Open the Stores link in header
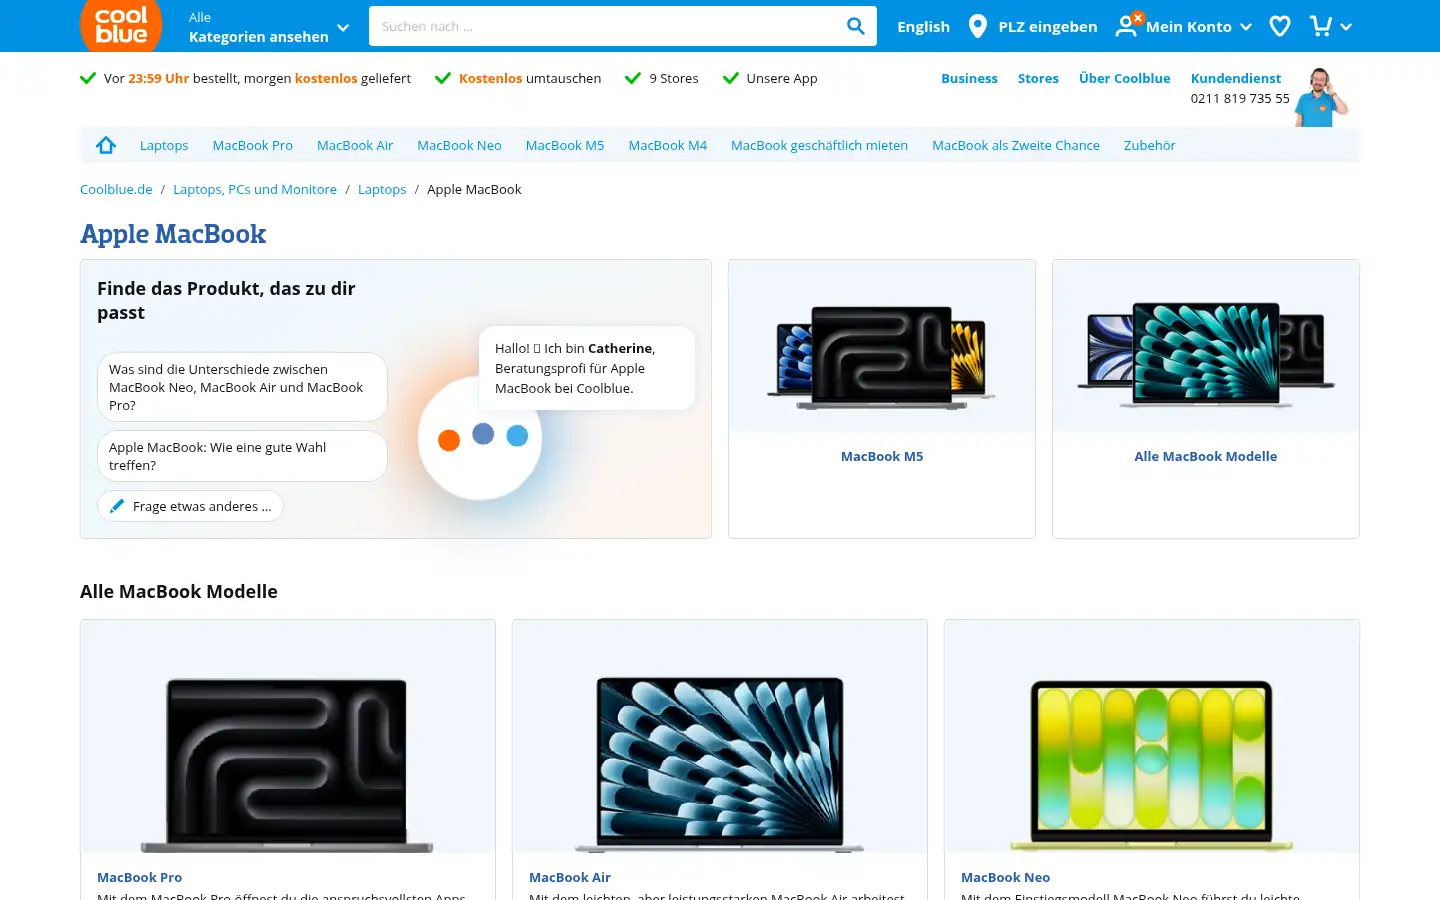 pyautogui.click(x=1038, y=78)
